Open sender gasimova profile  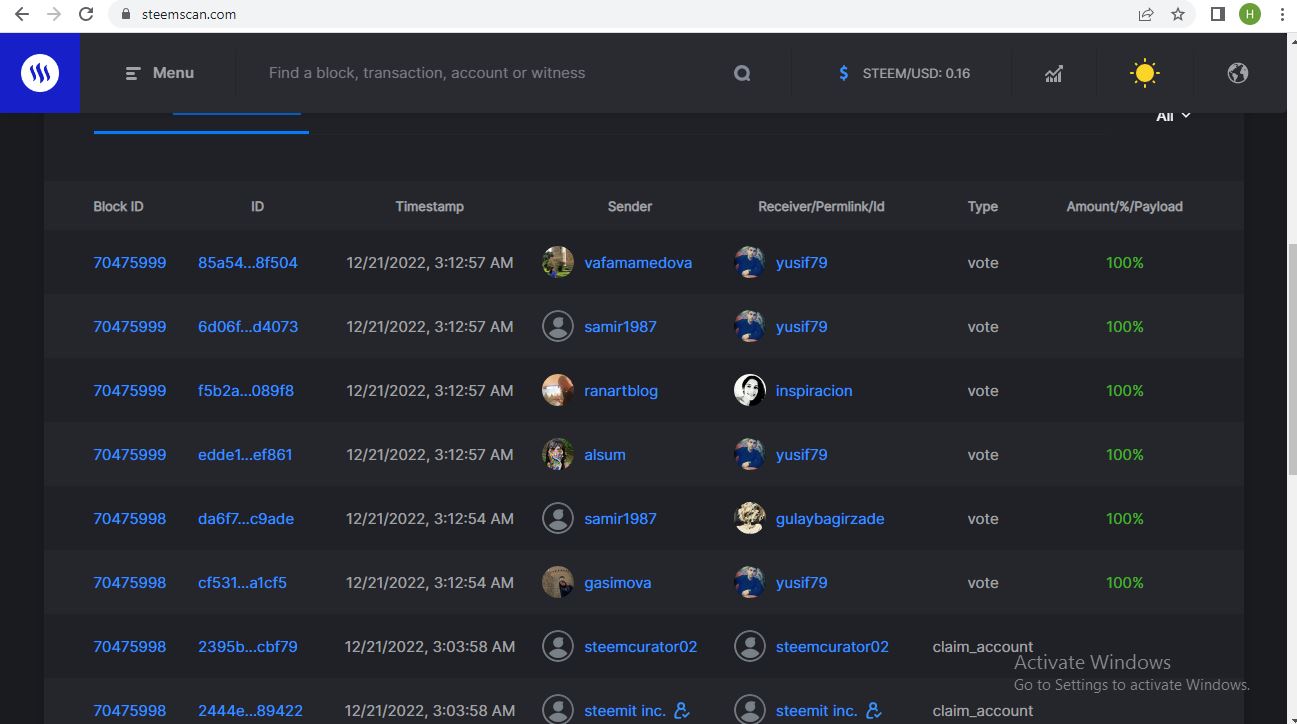[618, 583]
